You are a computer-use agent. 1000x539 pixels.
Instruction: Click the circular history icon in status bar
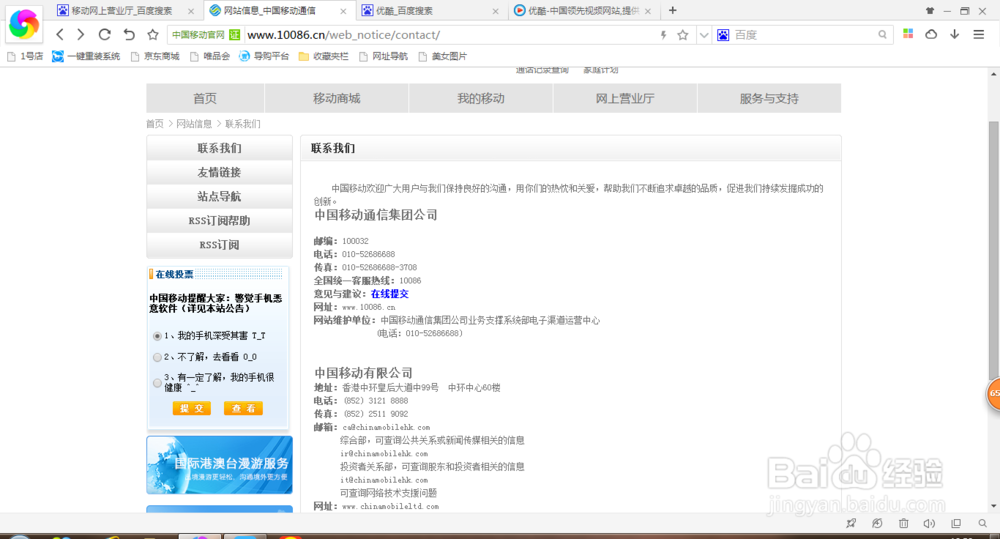[x=877, y=523]
